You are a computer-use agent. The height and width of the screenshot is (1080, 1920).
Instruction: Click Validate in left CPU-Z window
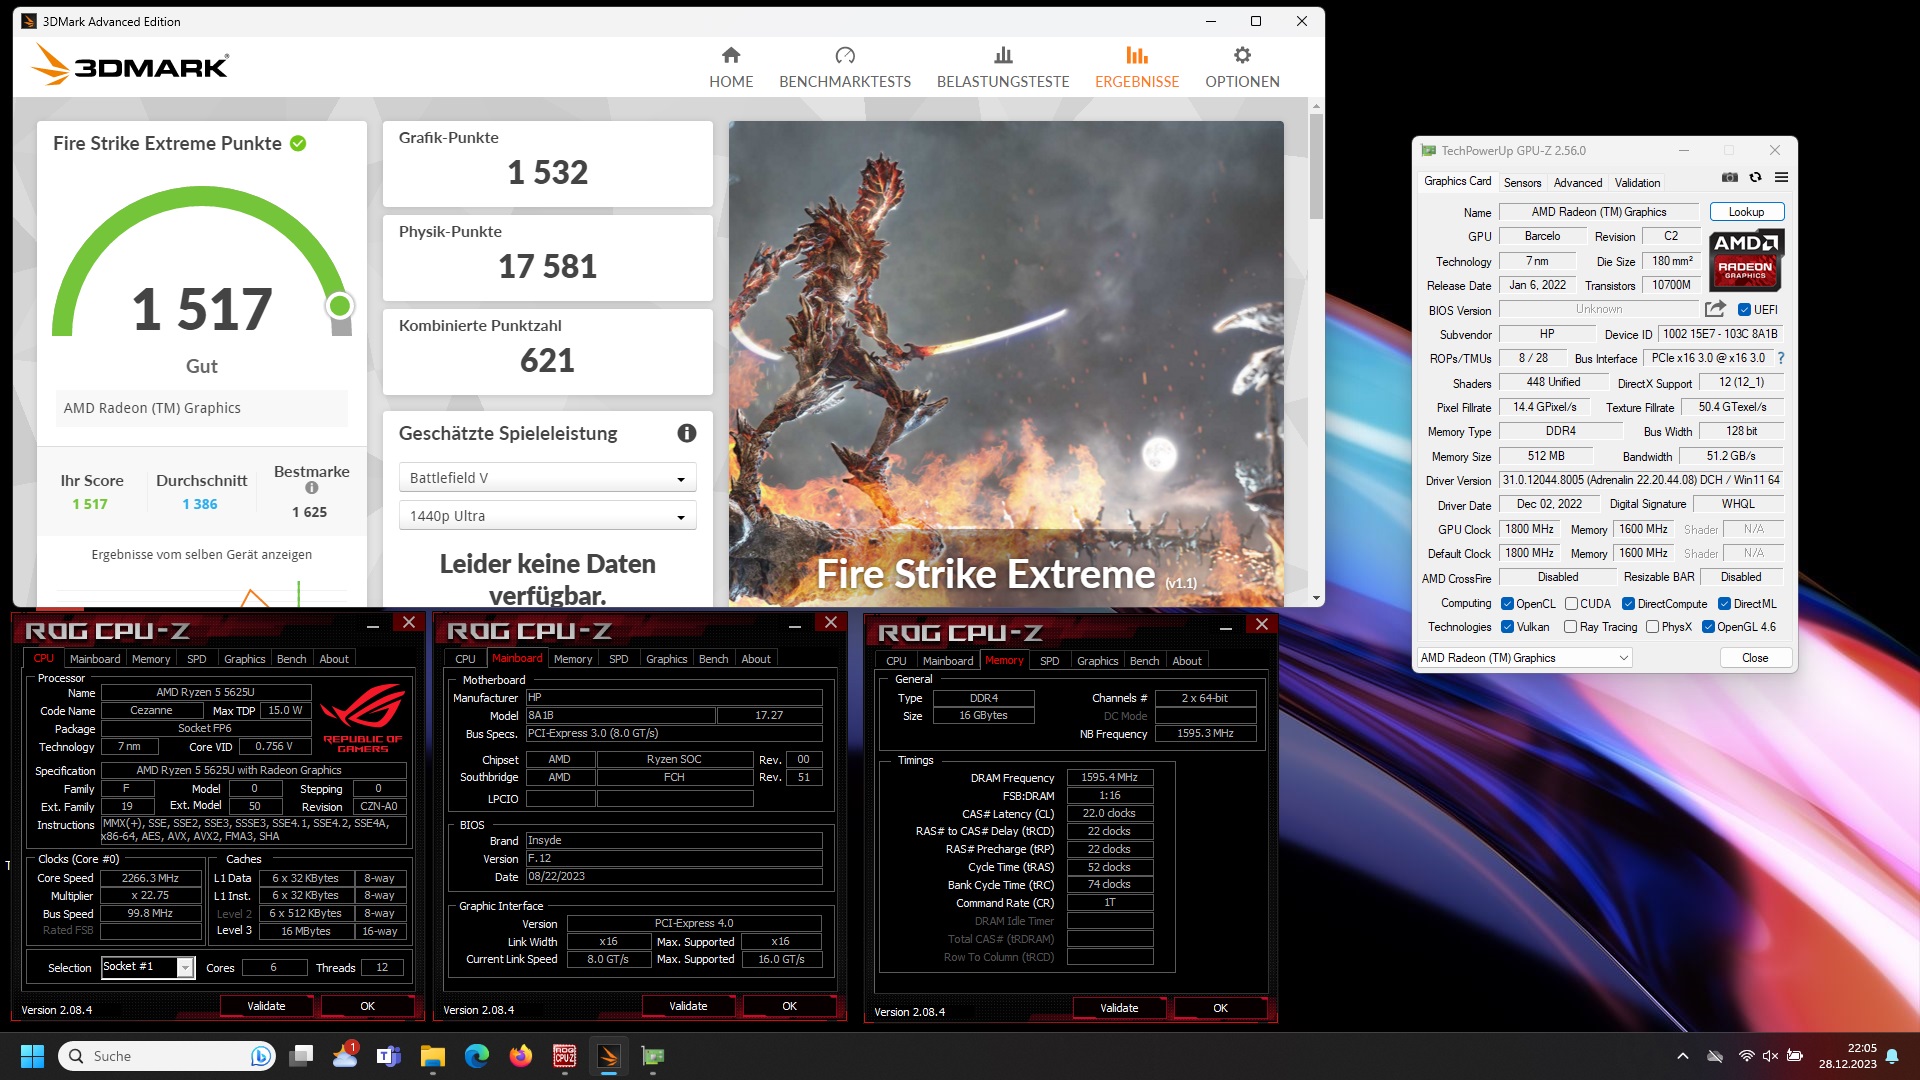pyautogui.click(x=266, y=1006)
